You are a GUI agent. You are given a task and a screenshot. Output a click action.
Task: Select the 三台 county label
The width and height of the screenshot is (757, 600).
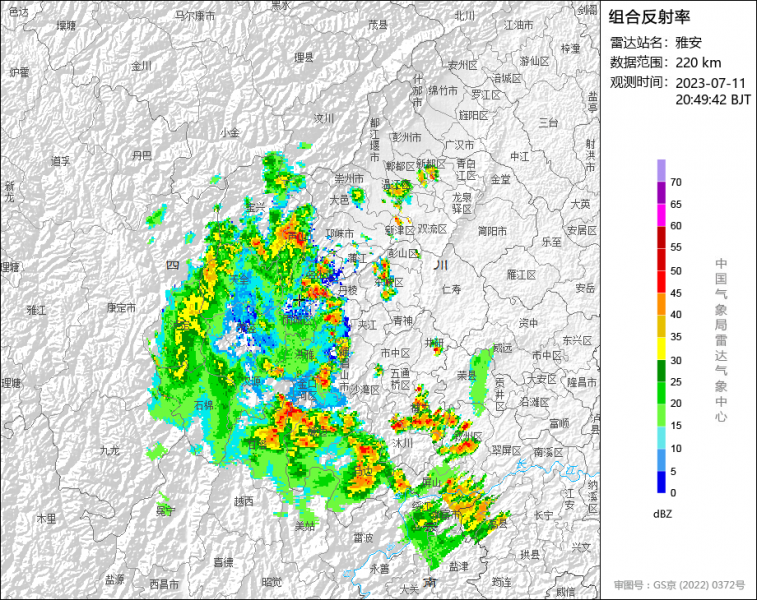click(x=548, y=122)
